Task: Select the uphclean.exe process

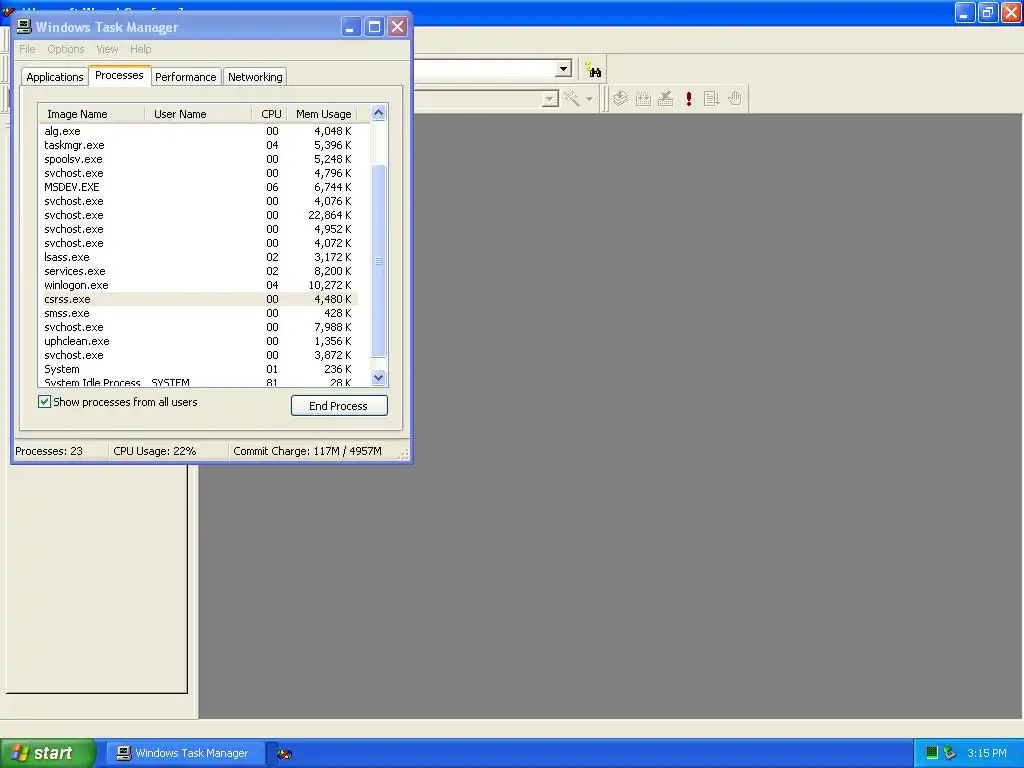Action: (199, 342)
